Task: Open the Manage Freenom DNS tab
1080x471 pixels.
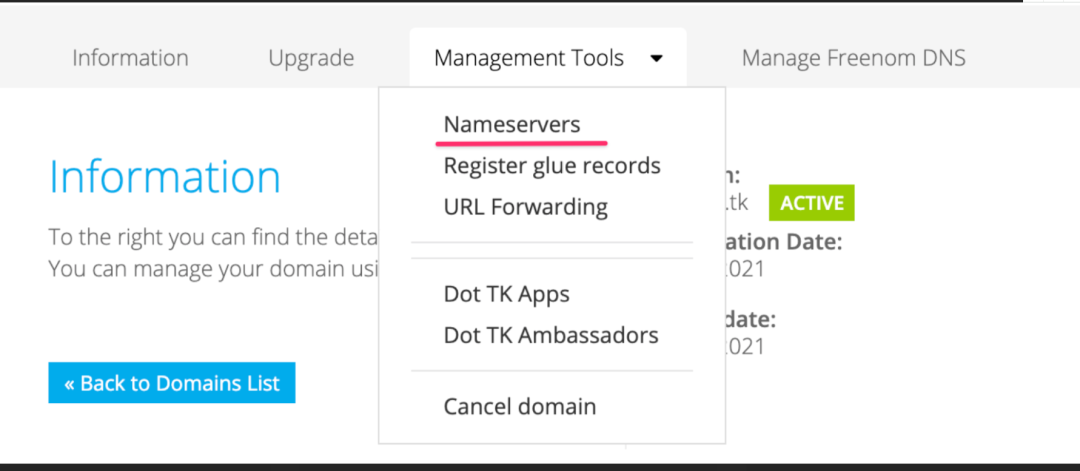Action: click(x=853, y=58)
